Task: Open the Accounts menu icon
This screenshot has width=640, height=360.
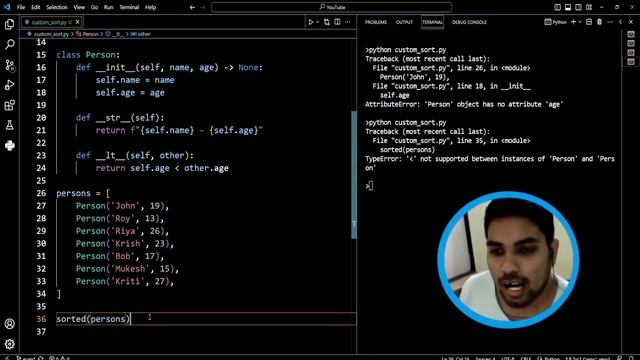Action: [9, 324]
